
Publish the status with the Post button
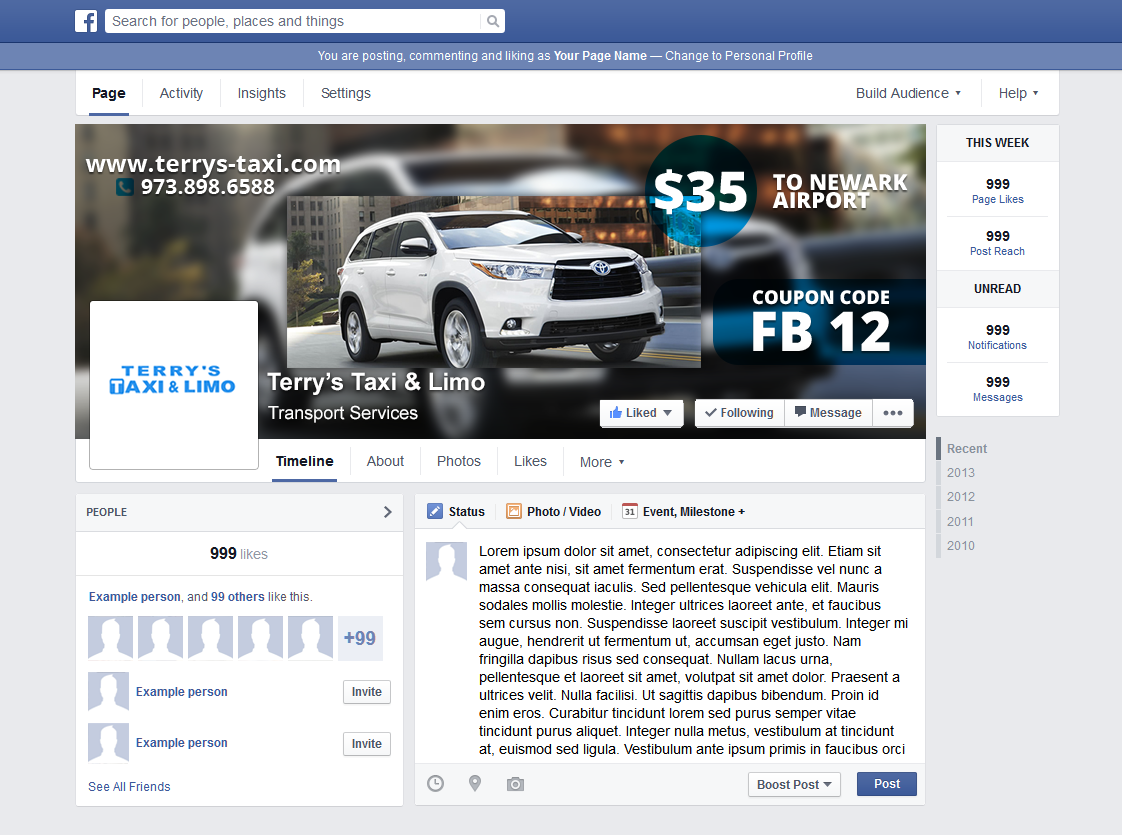[x=886, y=784]
